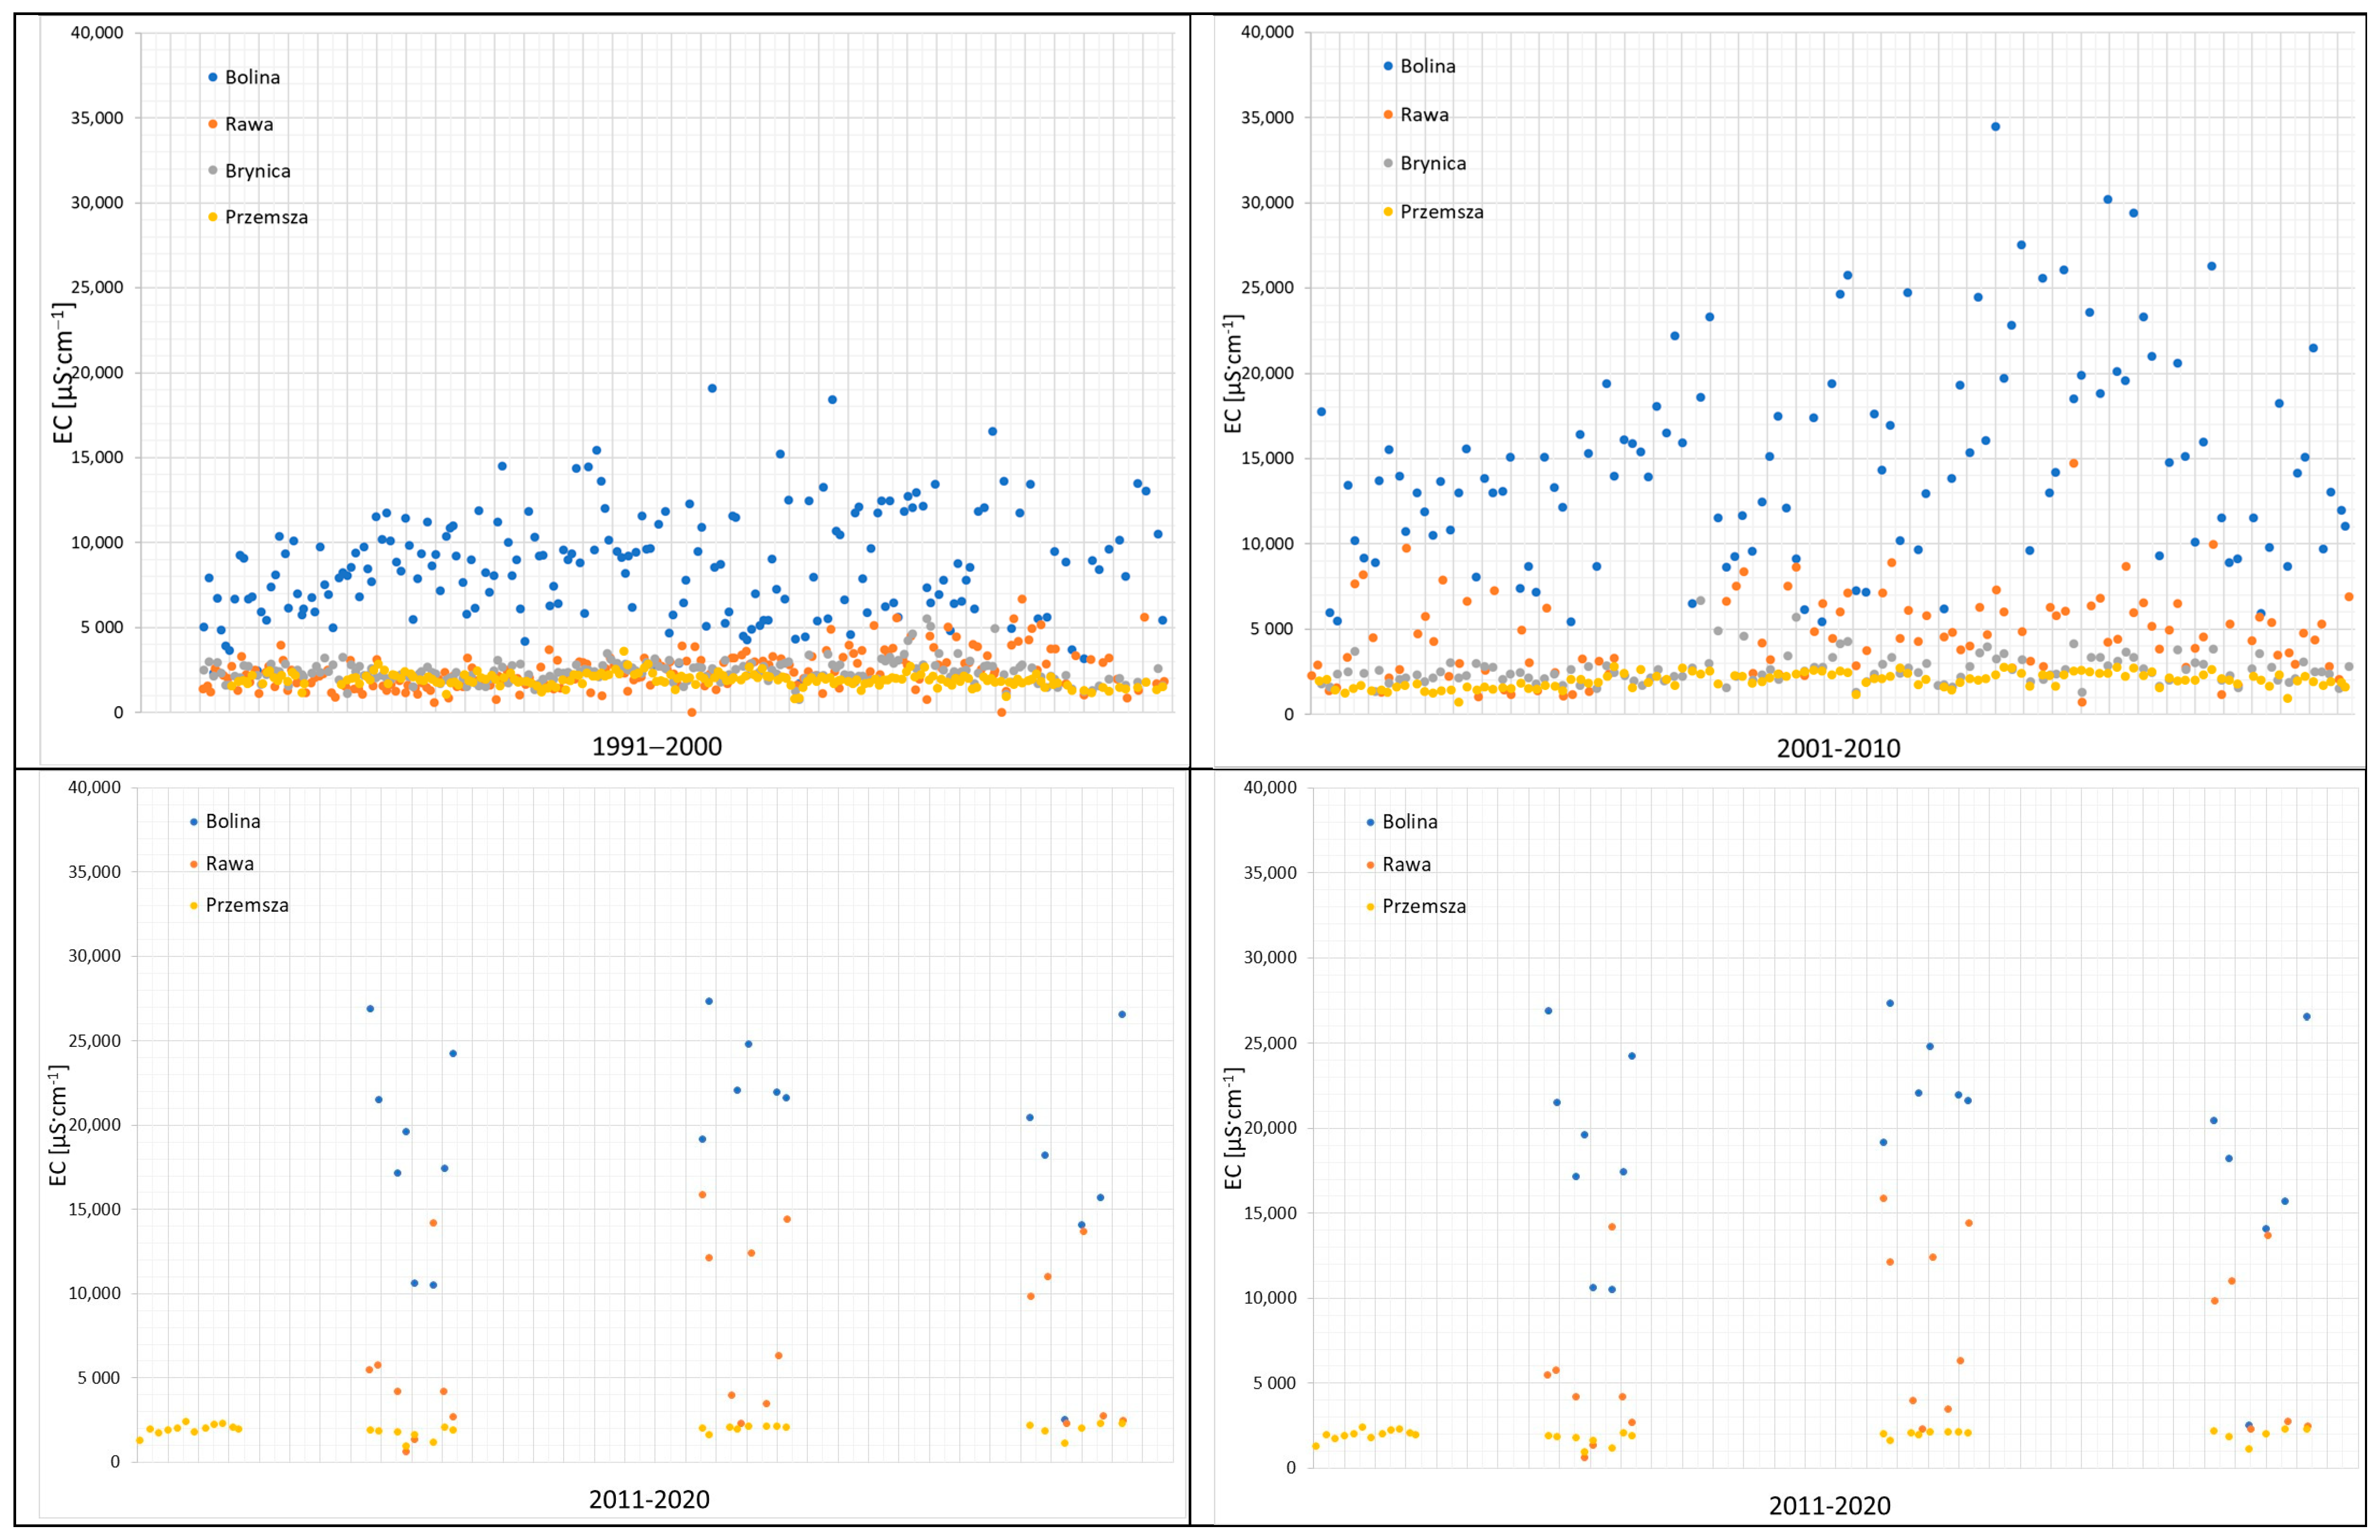Click the 1991–2000 chart title
This screenshot has width=2380, height=1540.
pyautogui.click(x=656, y=747)
